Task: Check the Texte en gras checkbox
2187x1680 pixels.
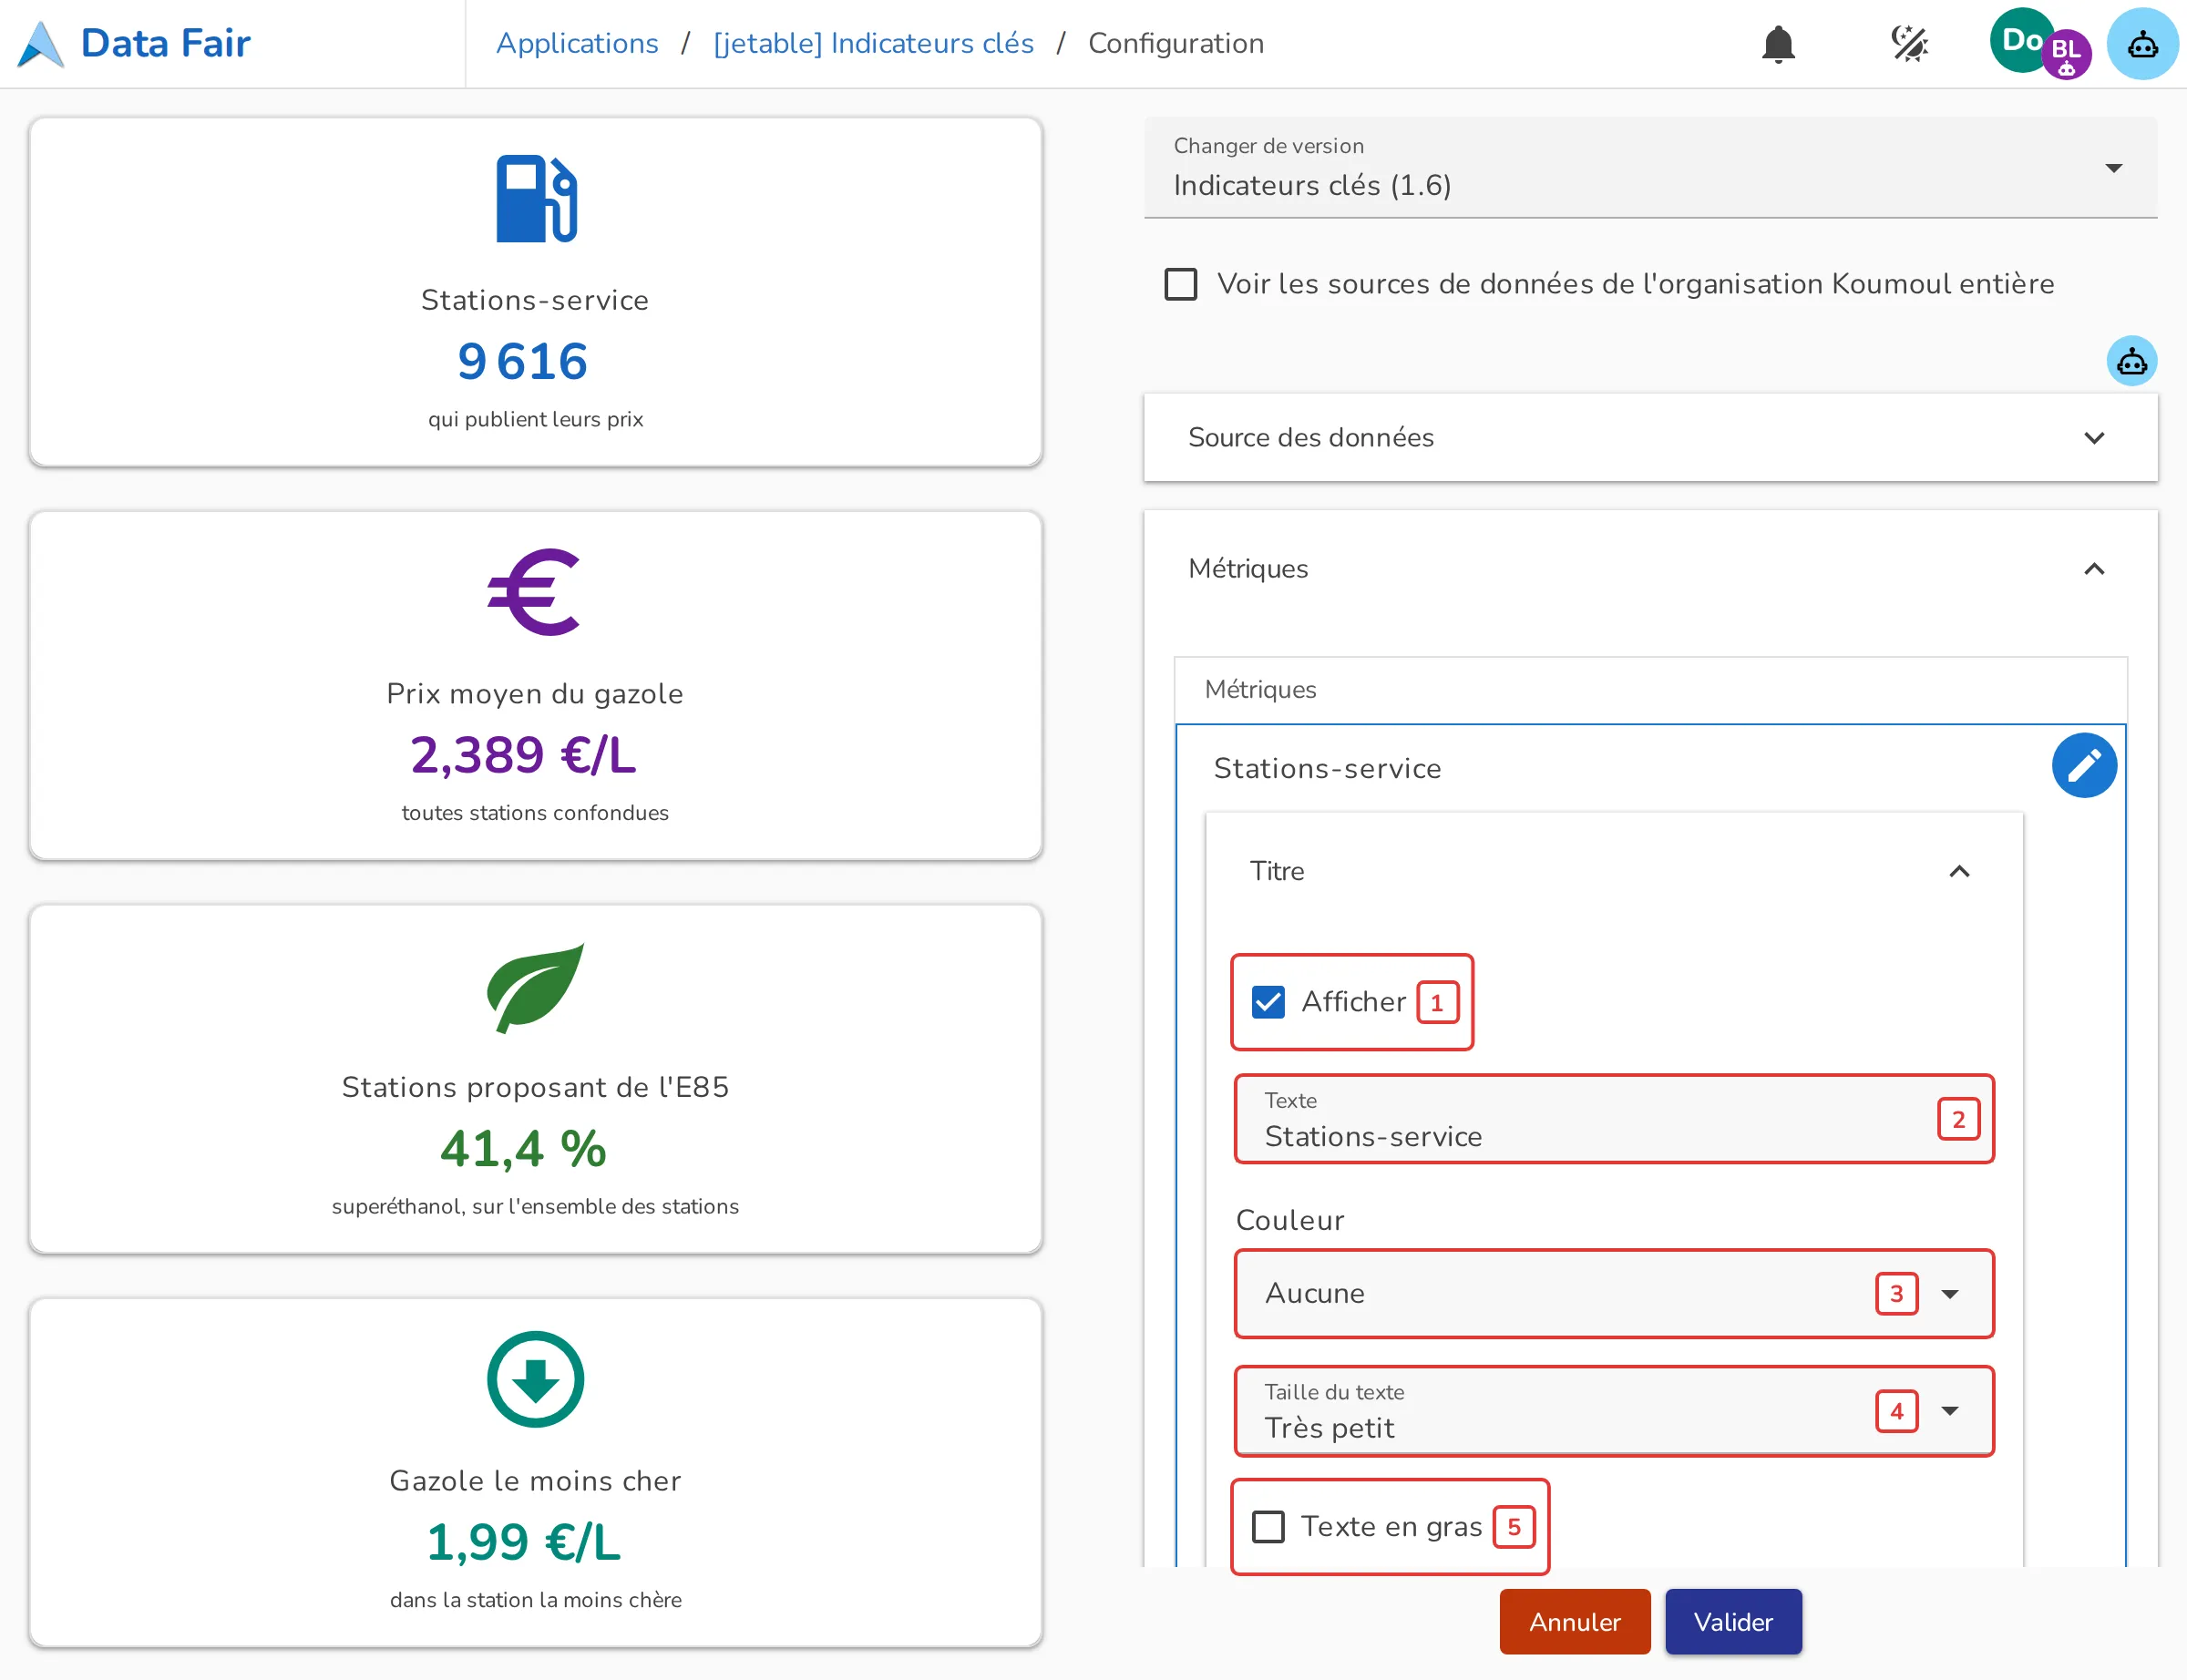Action: [1268, 1527]
